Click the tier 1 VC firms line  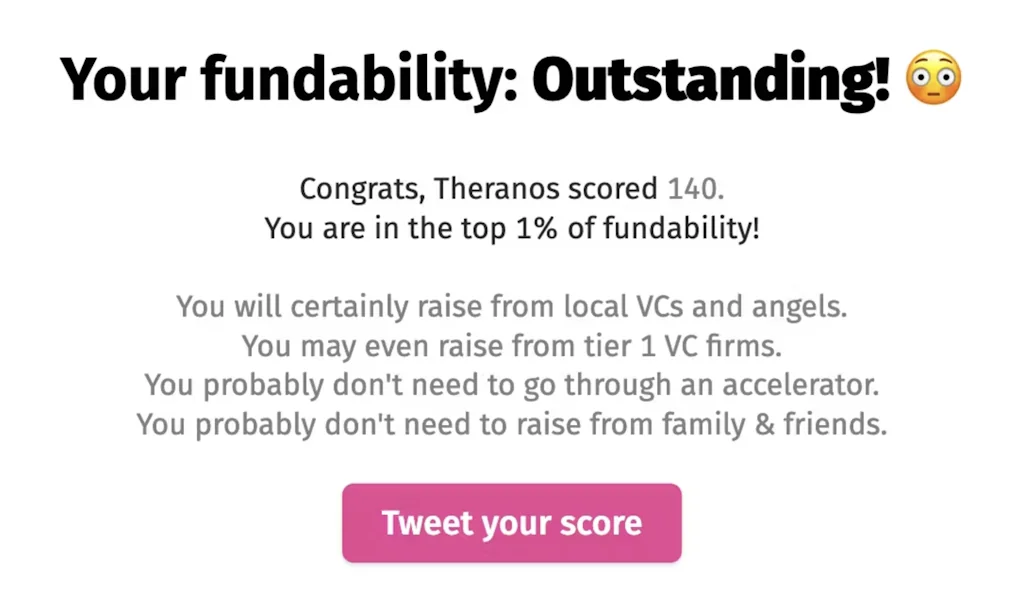(512, 346)
